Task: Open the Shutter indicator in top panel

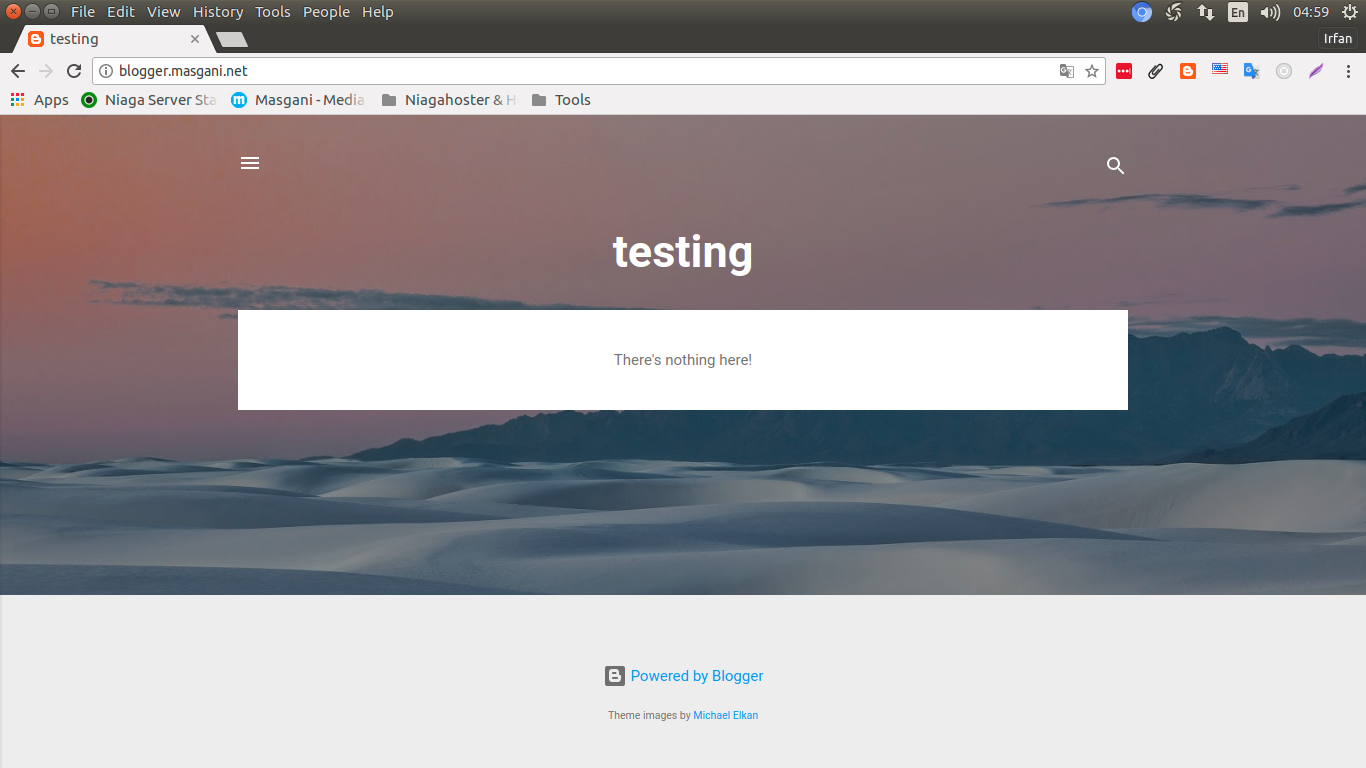Action: [1175, 12]
